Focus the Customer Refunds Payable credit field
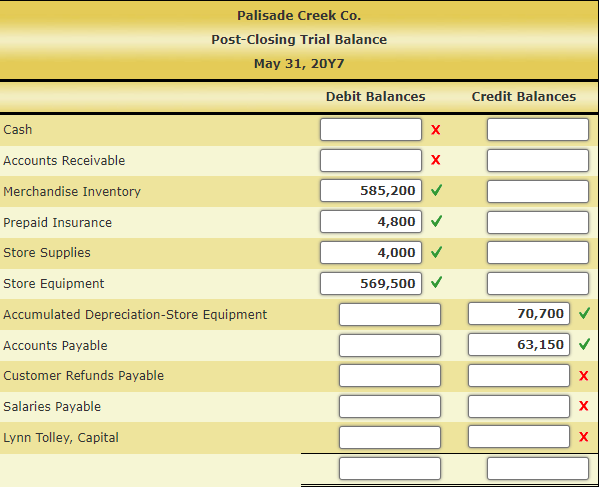Image resolution: width=599 pixels, height=487 pixels. (x=519, y=375)
